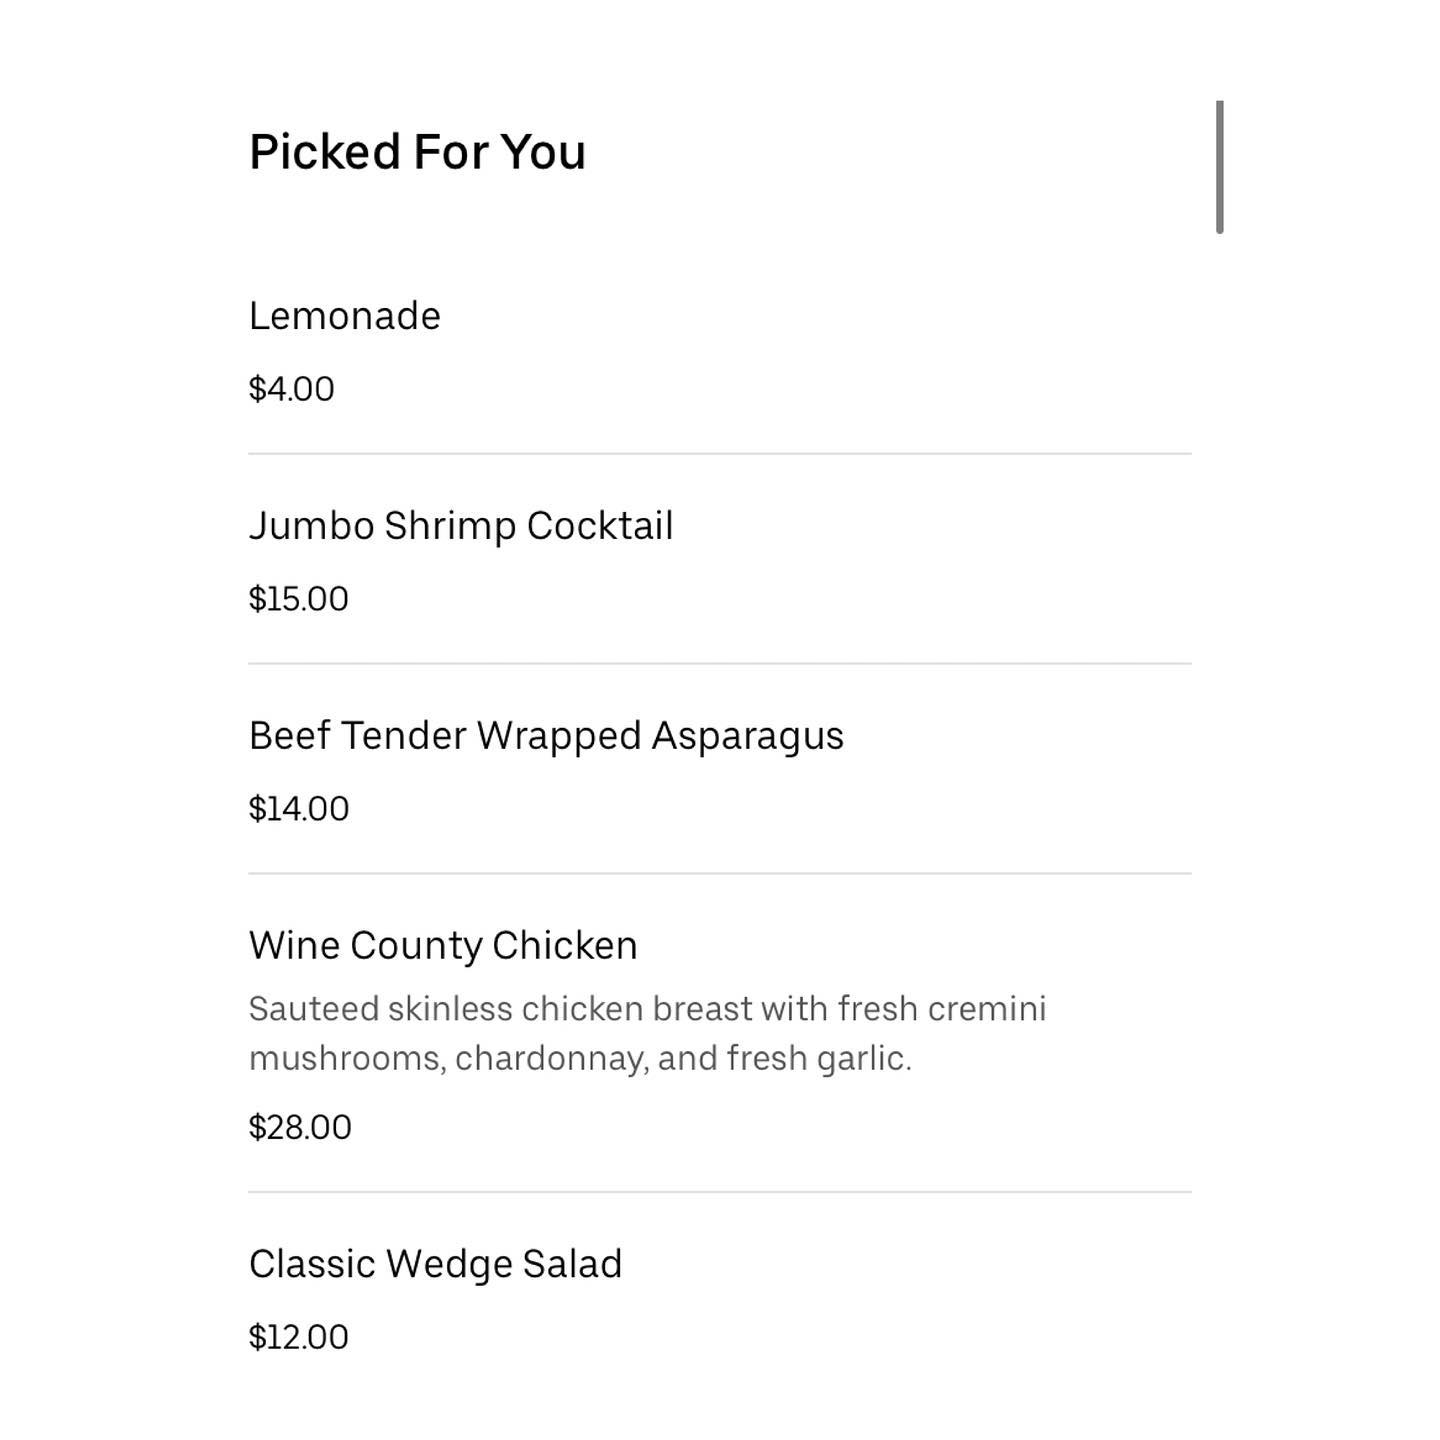This screenshot has height=1440, width=1440.
Task: Select the Classic Wedge Salad item
Action: pyautogui.click(x=435, y=1264)
